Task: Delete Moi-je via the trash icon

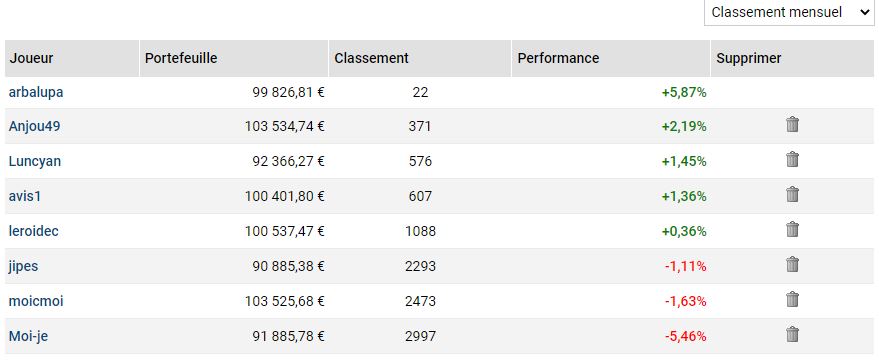Action: pos(792,335)
